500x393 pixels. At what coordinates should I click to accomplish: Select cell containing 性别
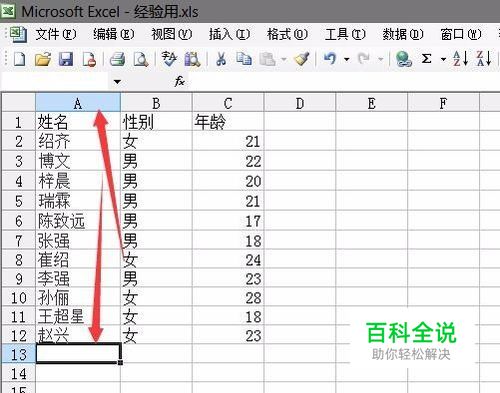point(156,122)
